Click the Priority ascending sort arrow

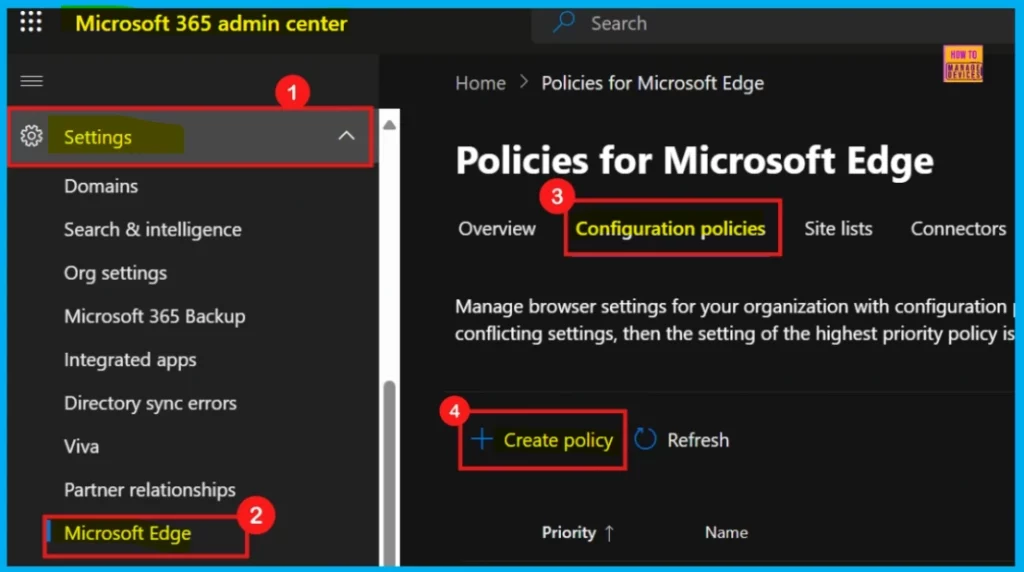point(609,533)
